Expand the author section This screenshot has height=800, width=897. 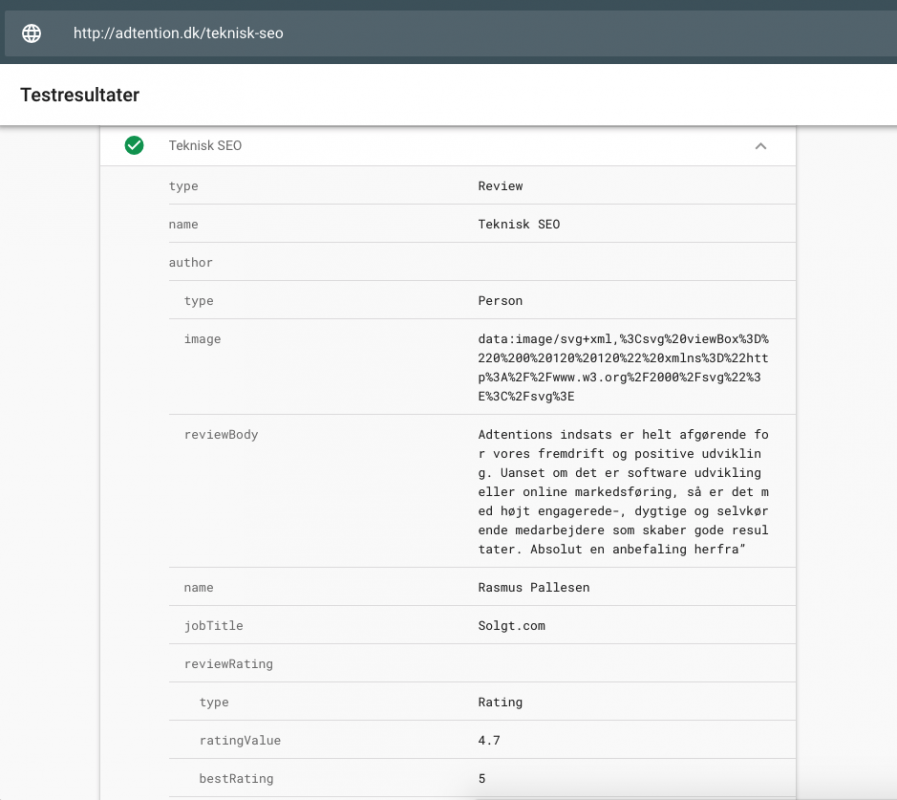tap(191, 262)
